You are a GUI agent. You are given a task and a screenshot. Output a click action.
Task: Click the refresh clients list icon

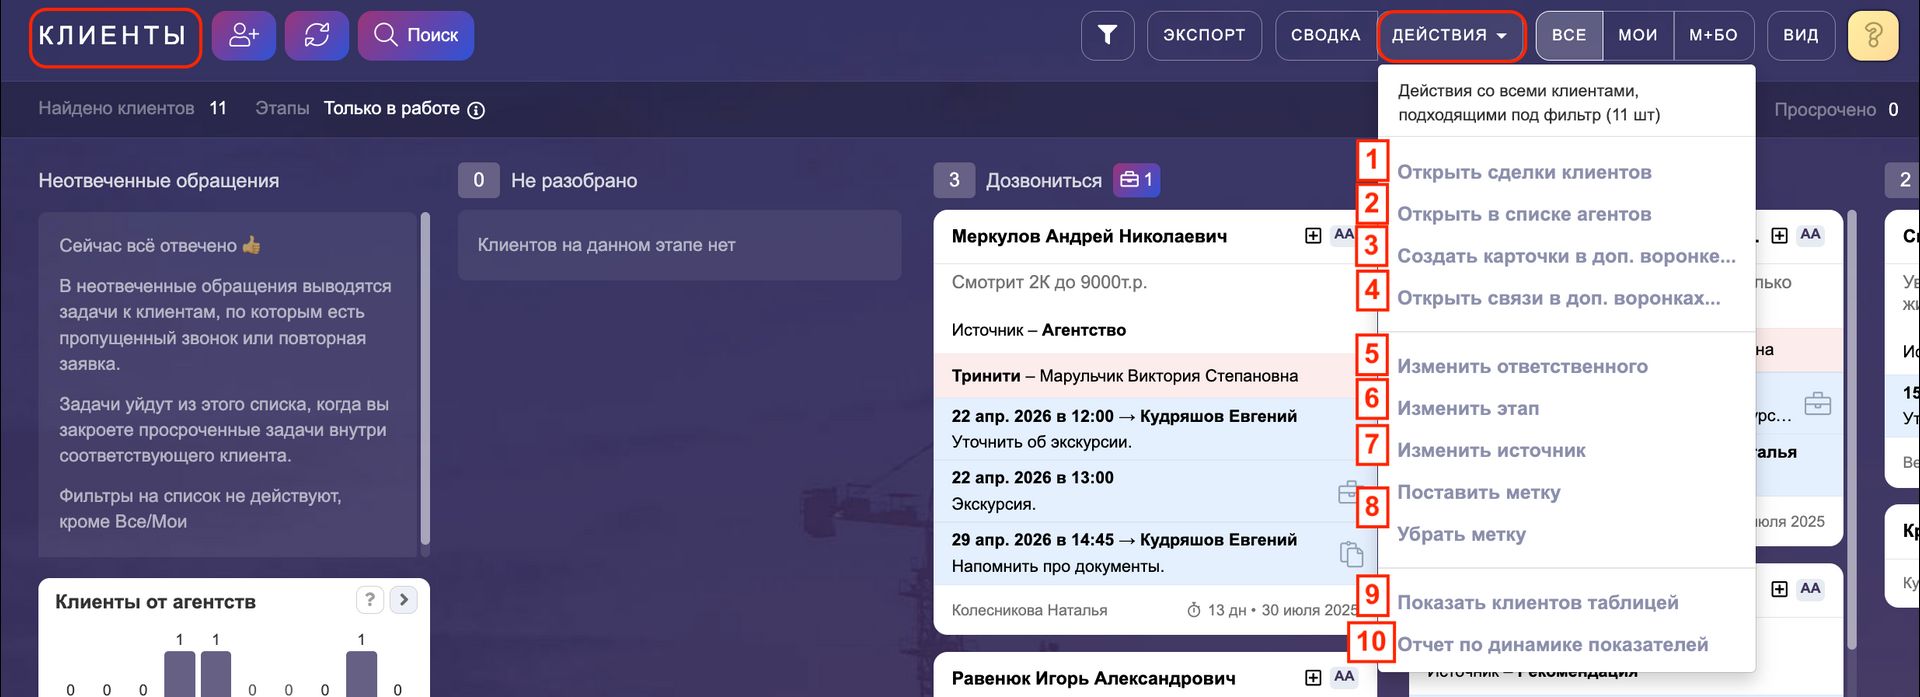317,36
